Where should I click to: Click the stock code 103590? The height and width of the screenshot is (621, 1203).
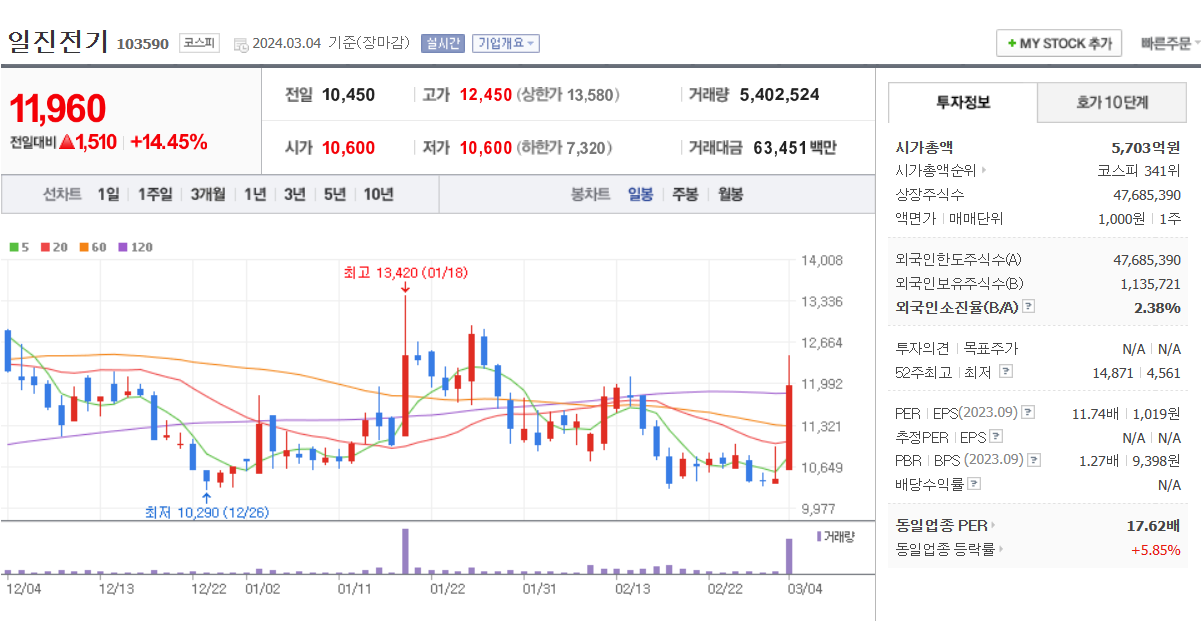pyautogui.click(x=143, y=44)
